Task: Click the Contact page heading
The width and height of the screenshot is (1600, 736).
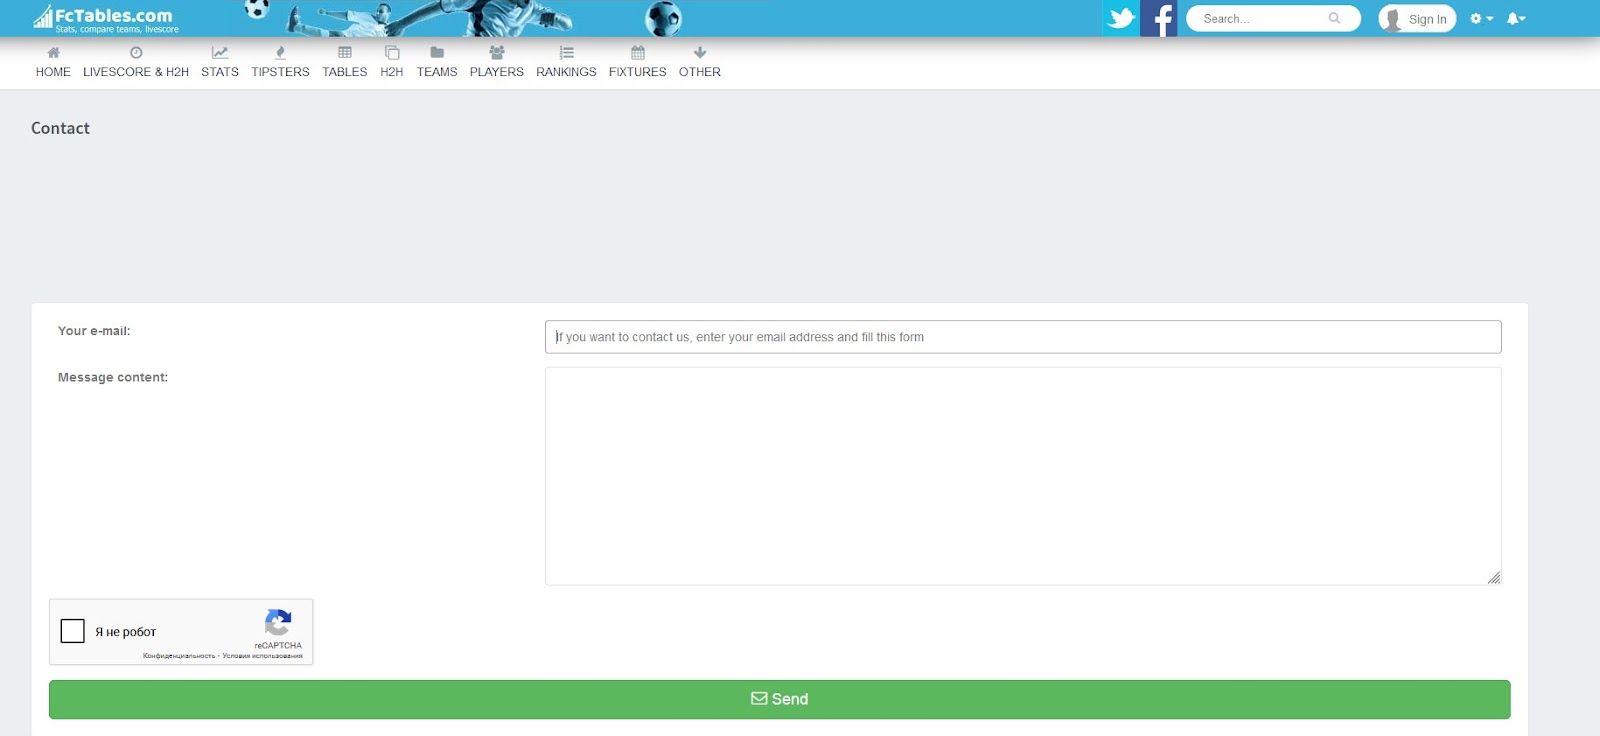Action: [x=60, y=128]
